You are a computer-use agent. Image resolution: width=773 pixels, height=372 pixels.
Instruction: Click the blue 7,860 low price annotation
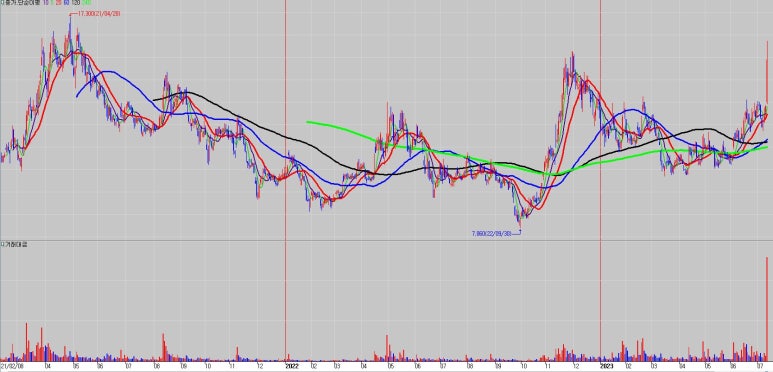click(493, 233)
